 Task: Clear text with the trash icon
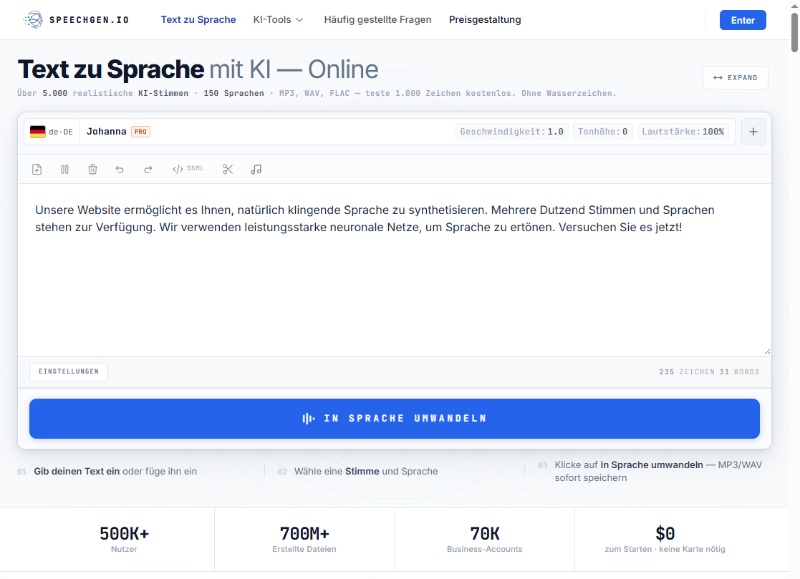[x=92, y=169]
